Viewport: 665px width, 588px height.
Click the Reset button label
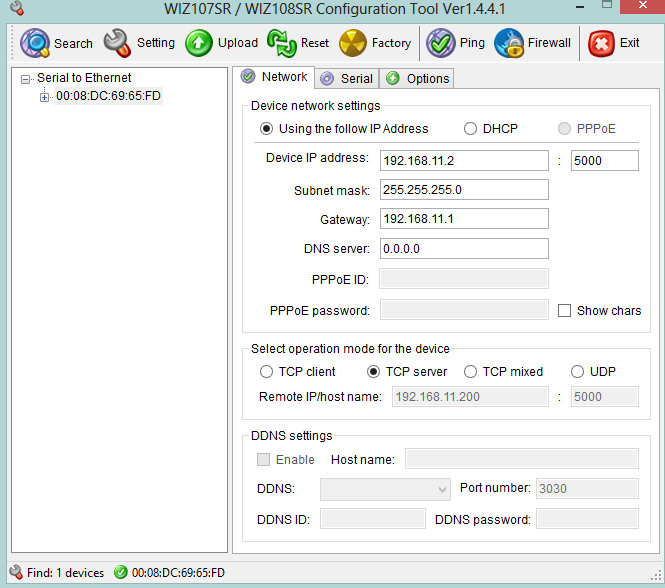[315, 43]
